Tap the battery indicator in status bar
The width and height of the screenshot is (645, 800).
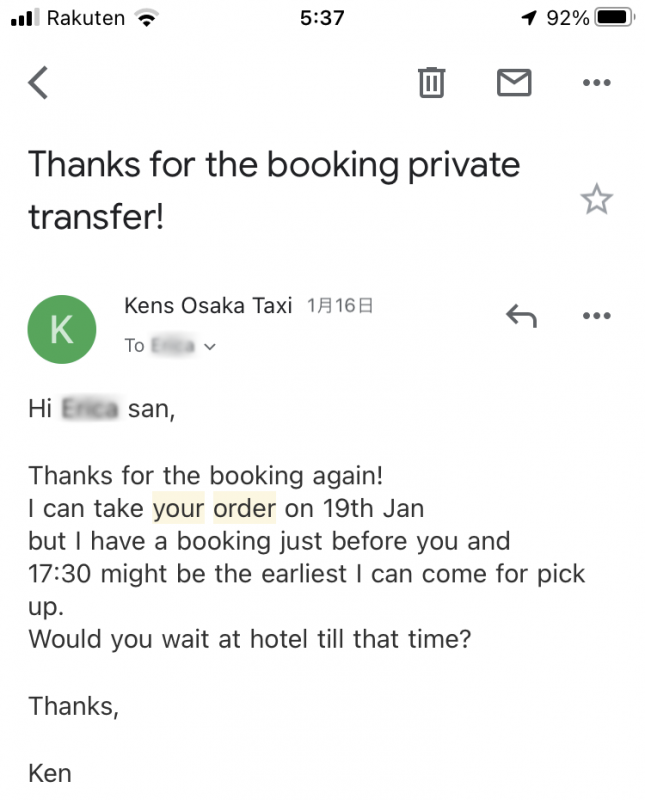pos(614,17)
